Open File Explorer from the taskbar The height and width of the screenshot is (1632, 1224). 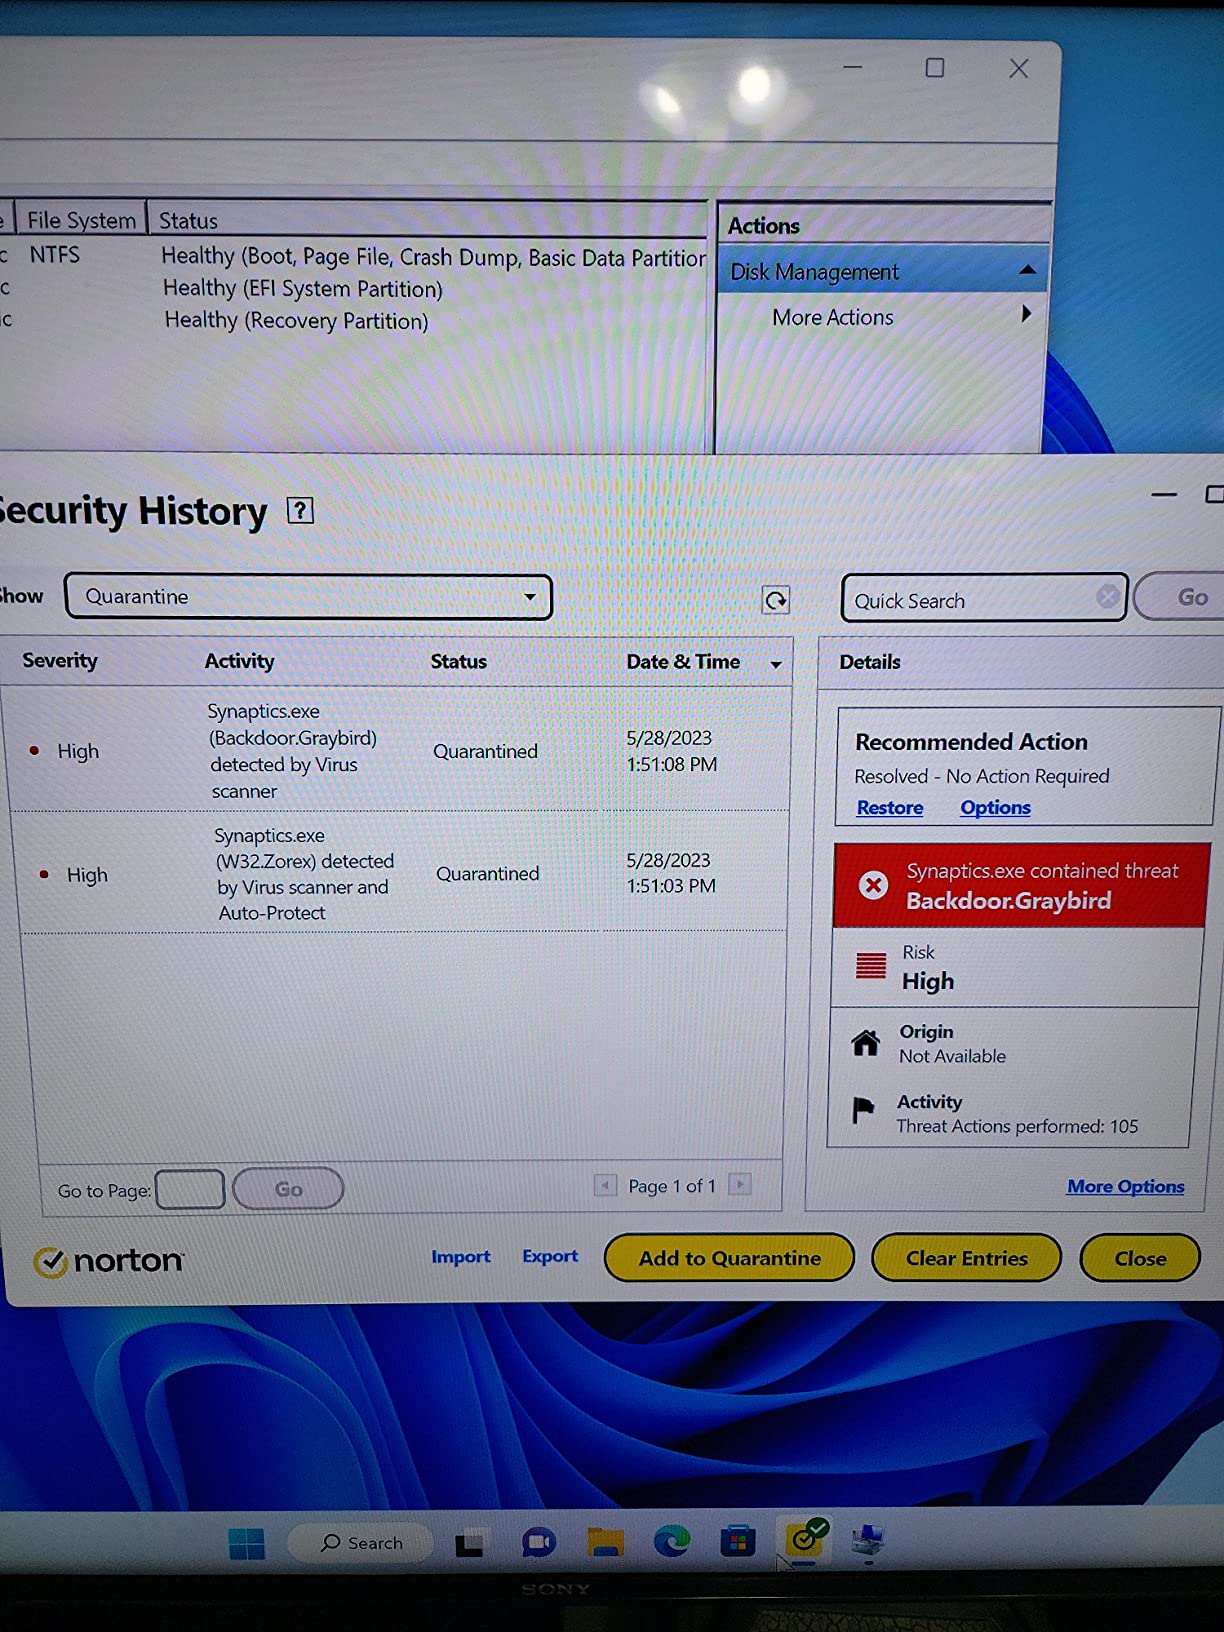605,1543
